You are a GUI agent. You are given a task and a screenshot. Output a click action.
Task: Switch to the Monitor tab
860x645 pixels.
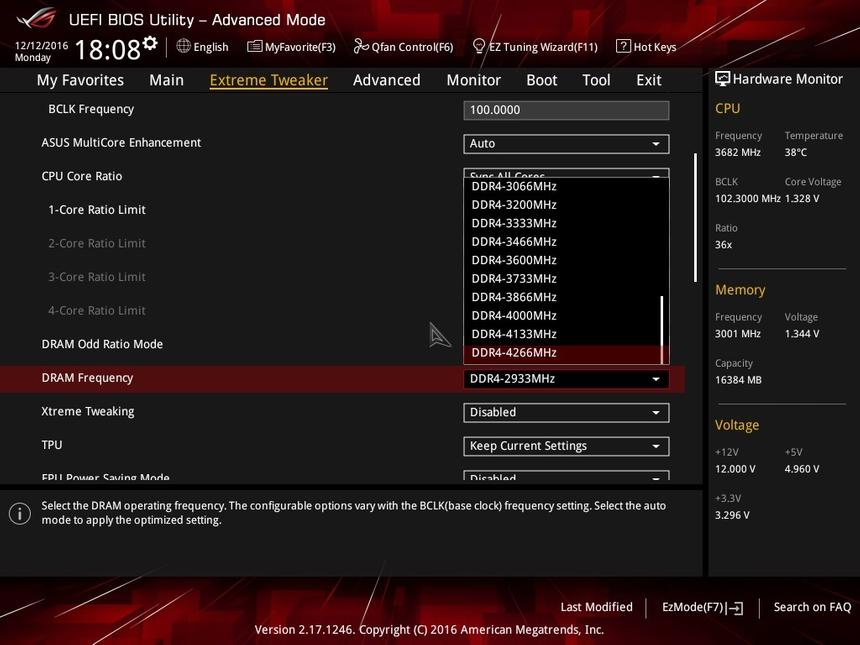pos(473,80)
